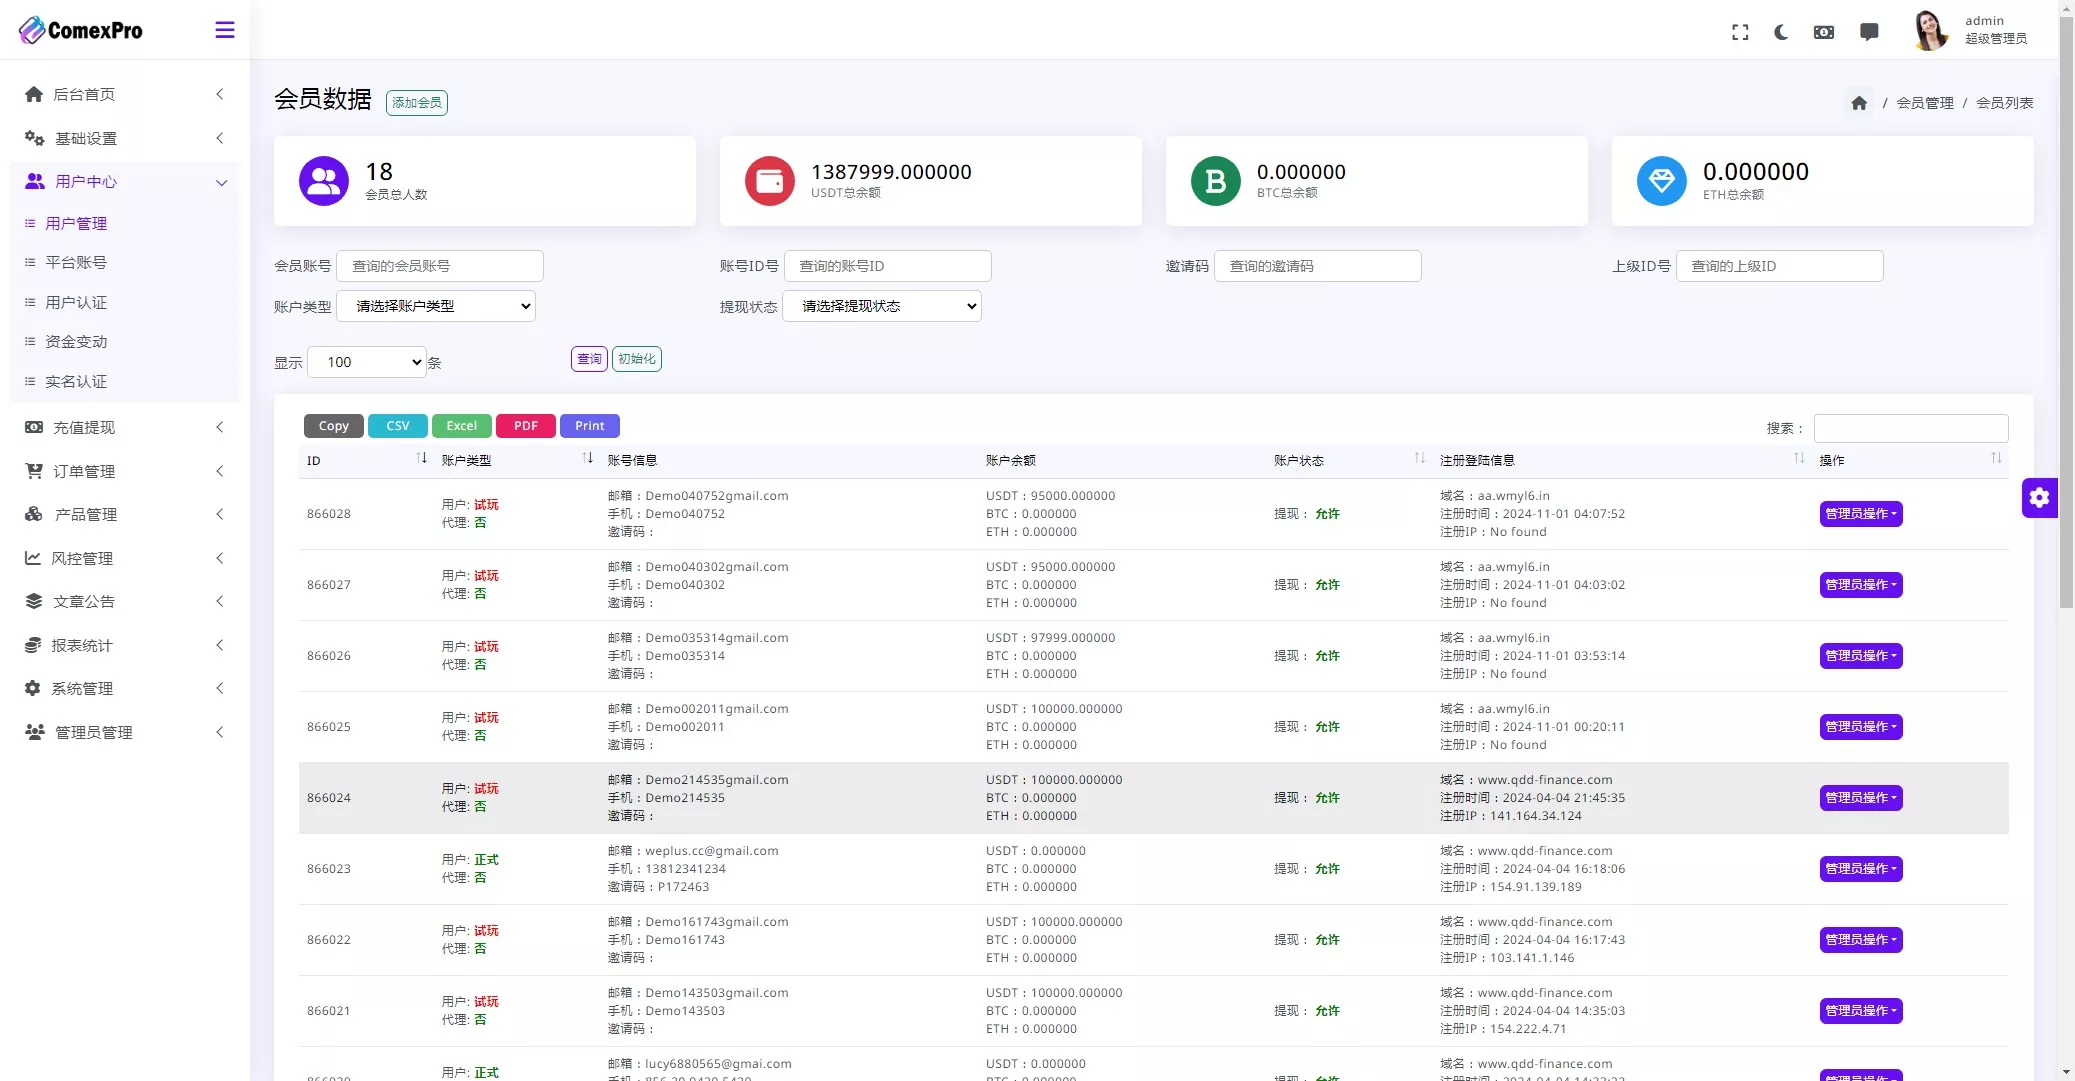Select 平台账号 in the sidebar submenu
2075x1081 pixels.
[76, 263]
